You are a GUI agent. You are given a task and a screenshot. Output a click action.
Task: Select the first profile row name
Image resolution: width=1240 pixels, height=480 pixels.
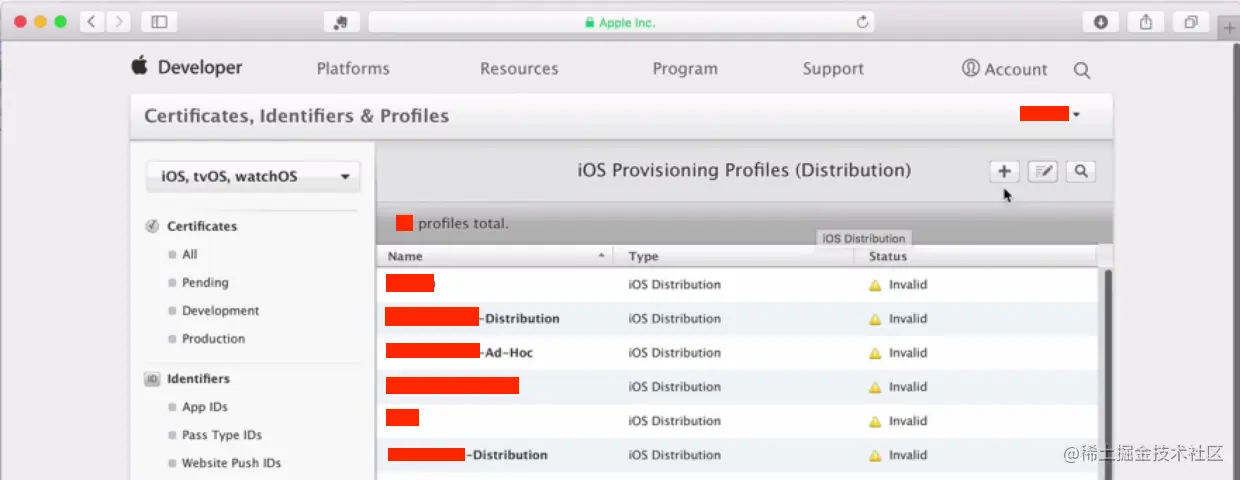[410, 284]
